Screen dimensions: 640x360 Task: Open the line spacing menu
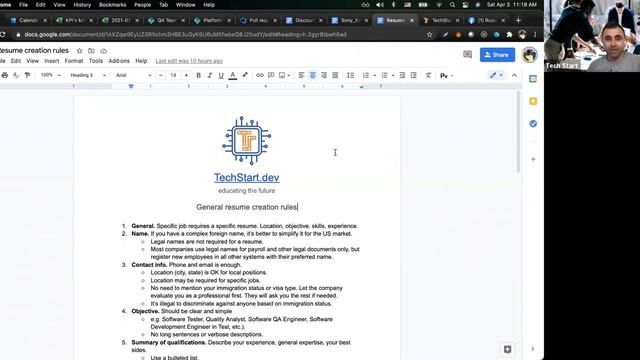pyautogui.click(x=350, y=75)
